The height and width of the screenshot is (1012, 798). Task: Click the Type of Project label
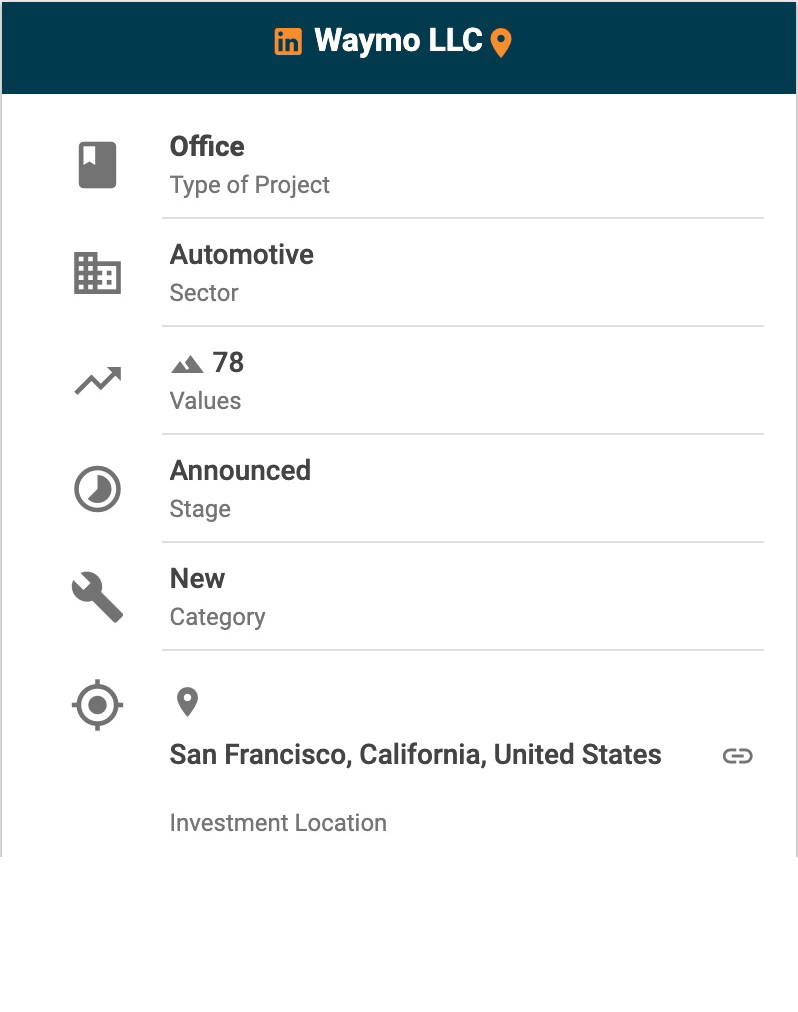click(x=250, y=185)
